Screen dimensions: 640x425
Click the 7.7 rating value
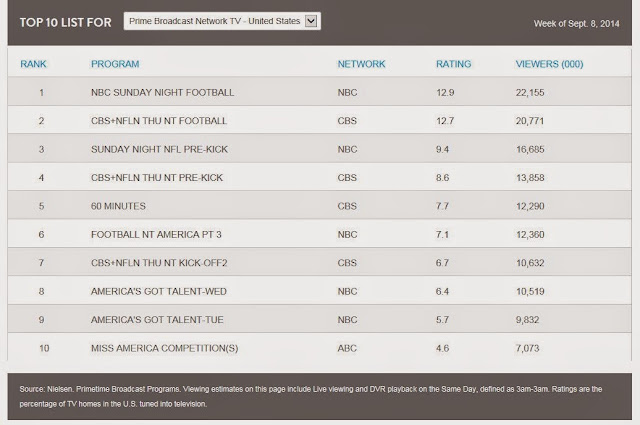(442, 206)
